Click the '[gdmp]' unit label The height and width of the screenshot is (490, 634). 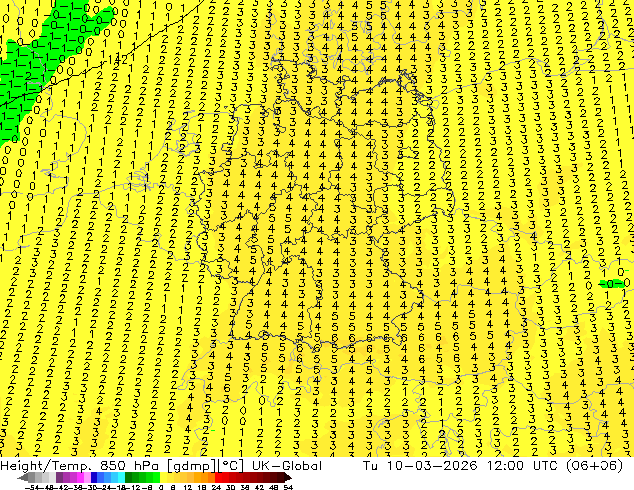tap(192, 466)
